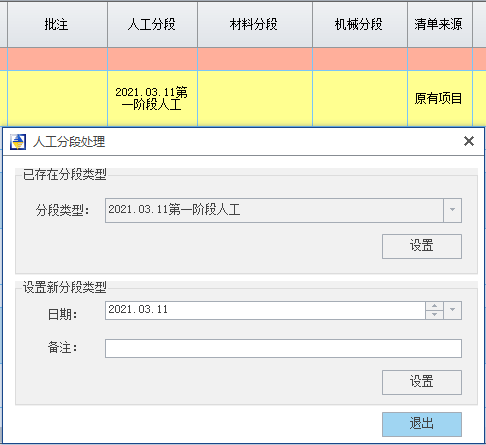Open the 日期 calendar dropdown arrow
The width and height of the screenshot is (486, 445).
click(452, 310)
